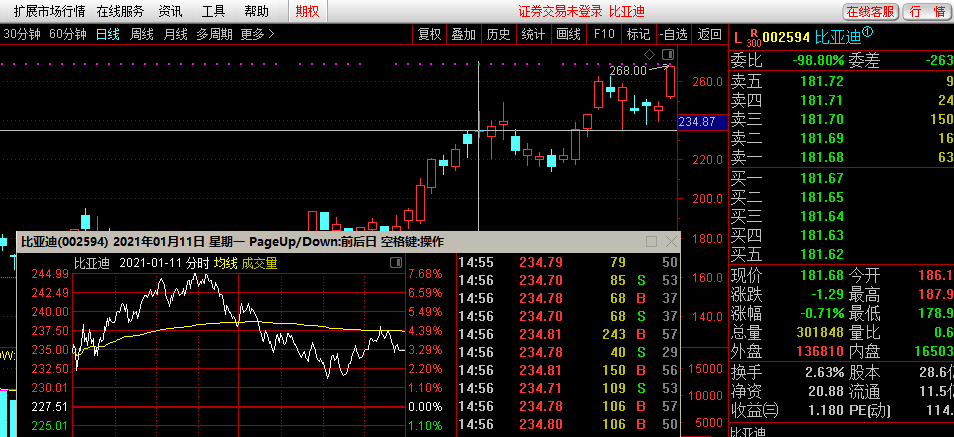Click the 总量 value 301848
The width and height of the screenshot is (954, 437).
pyautogui.click(x=818, y=332)
